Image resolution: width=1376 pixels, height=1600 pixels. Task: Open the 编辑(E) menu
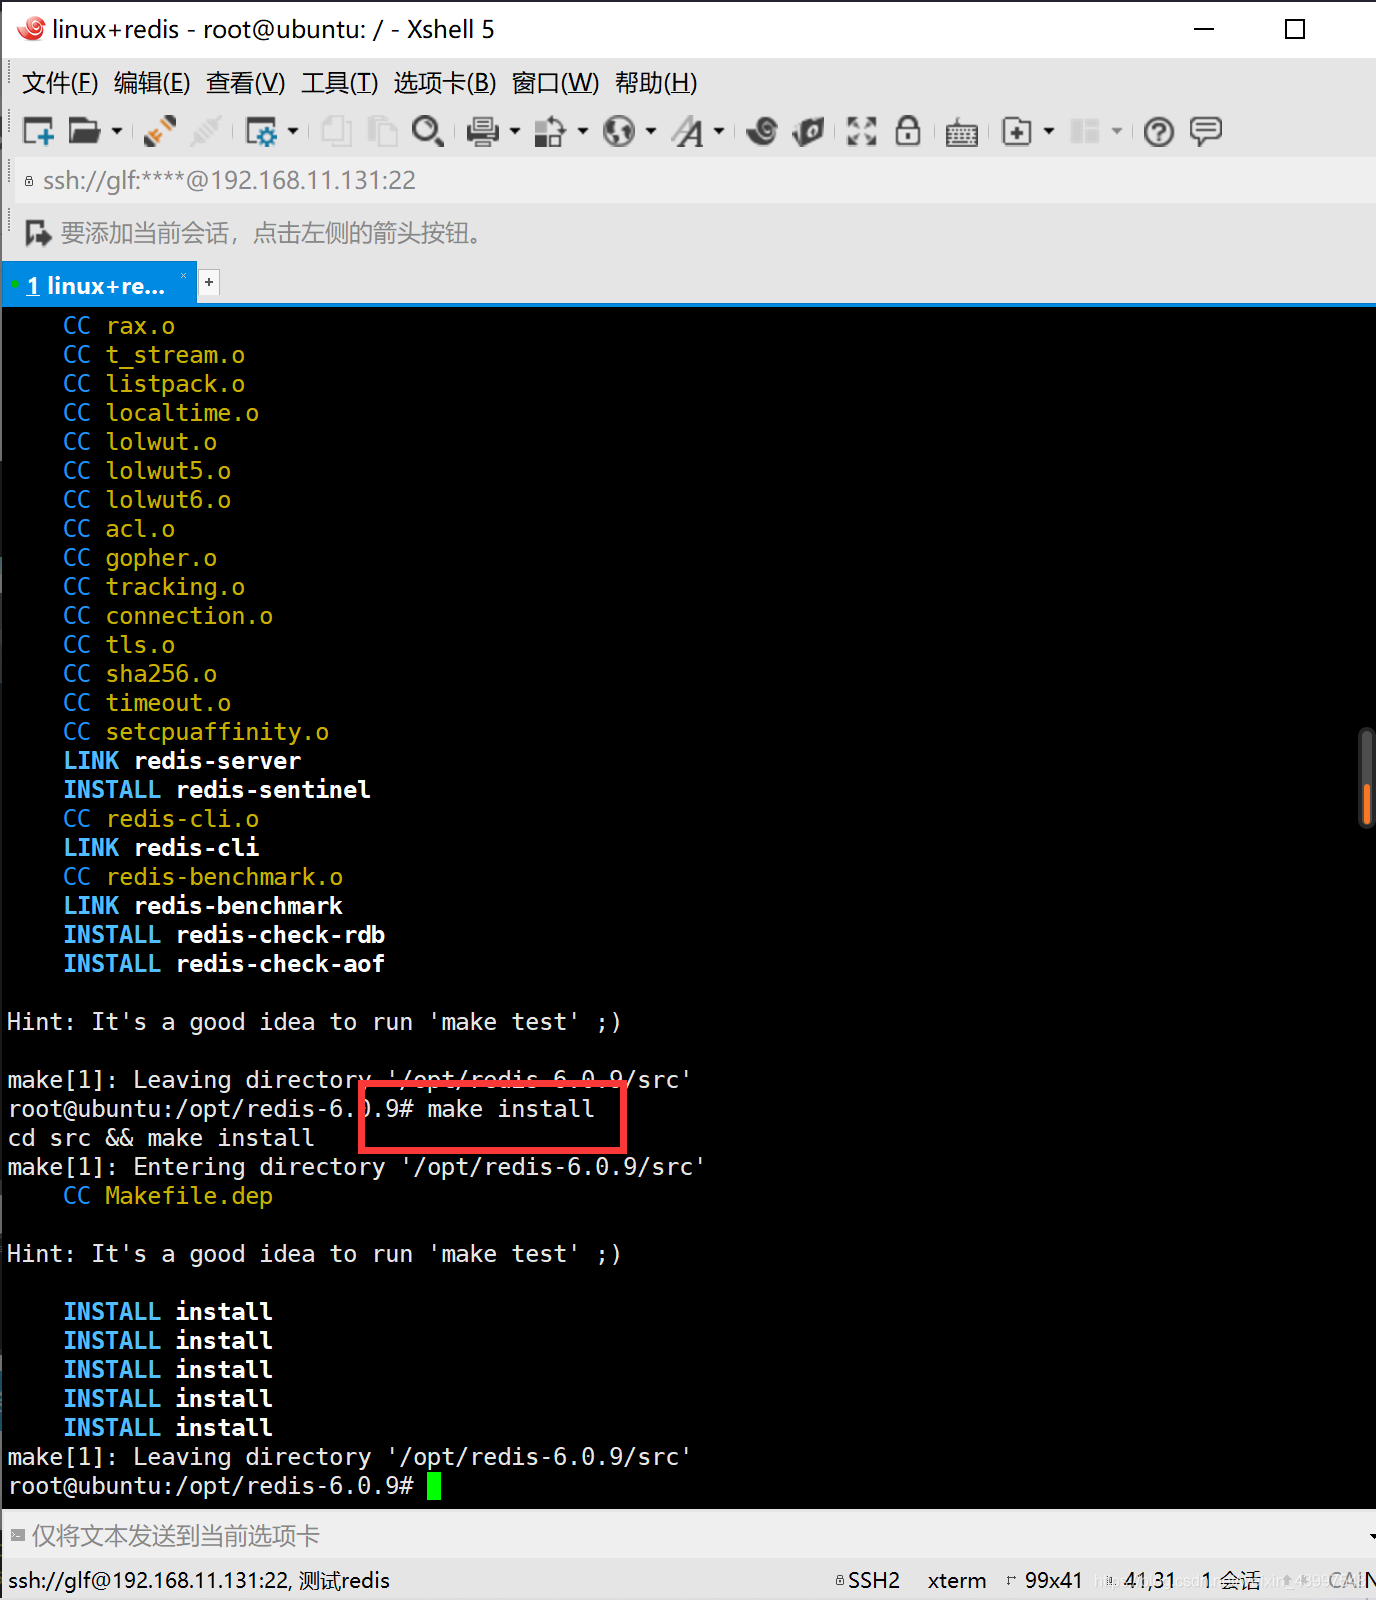(152, 83)
